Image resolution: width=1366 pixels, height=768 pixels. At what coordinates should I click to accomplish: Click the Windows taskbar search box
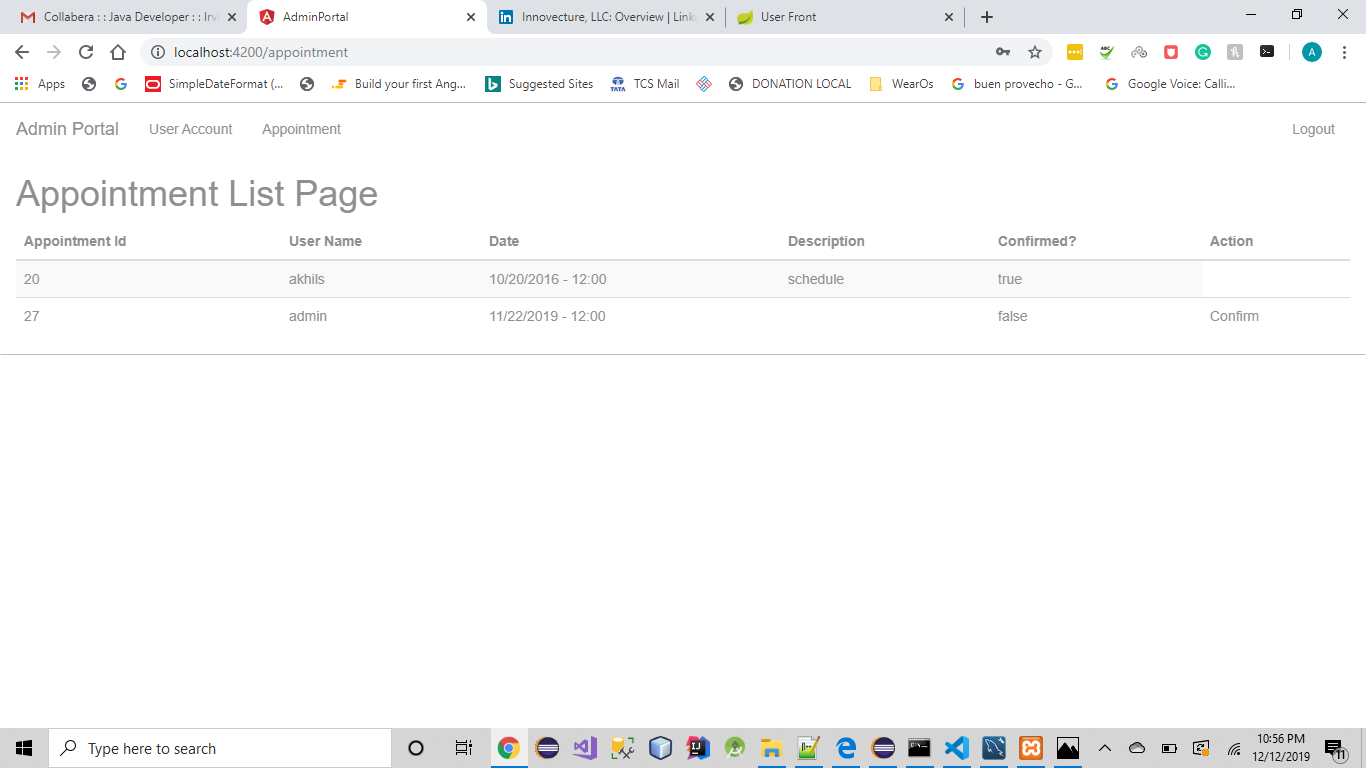click(220, 748)
